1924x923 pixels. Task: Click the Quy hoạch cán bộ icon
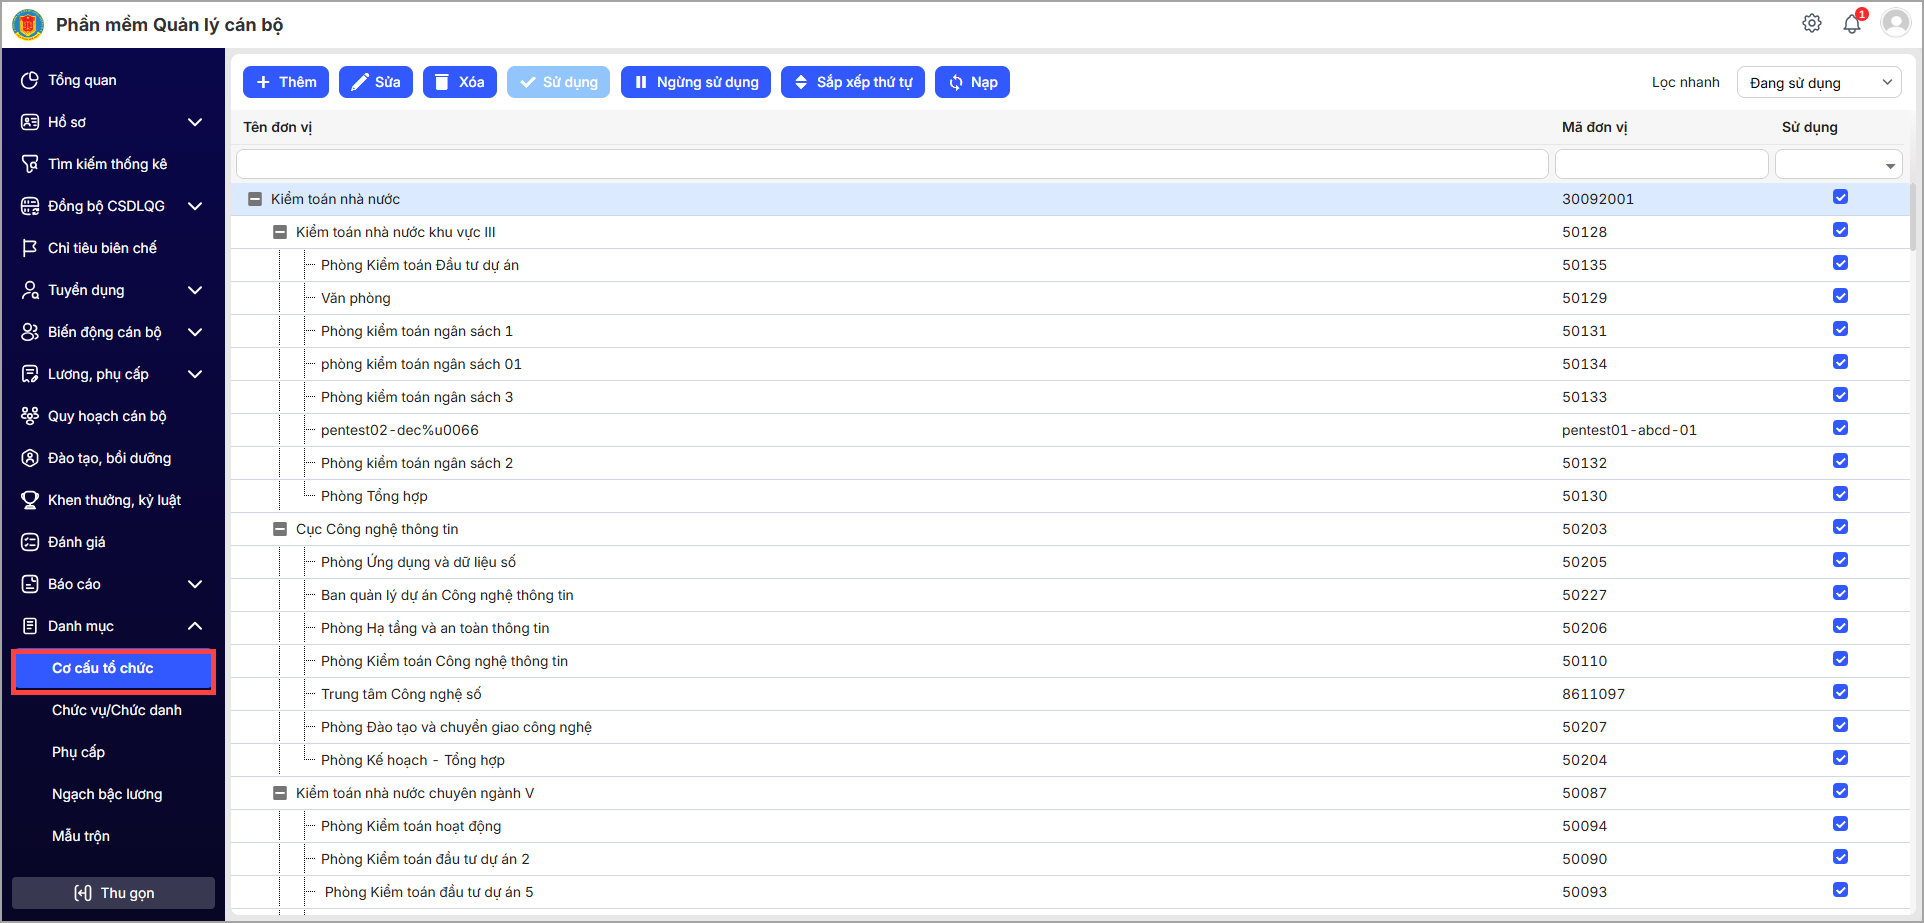click(30, 416)
